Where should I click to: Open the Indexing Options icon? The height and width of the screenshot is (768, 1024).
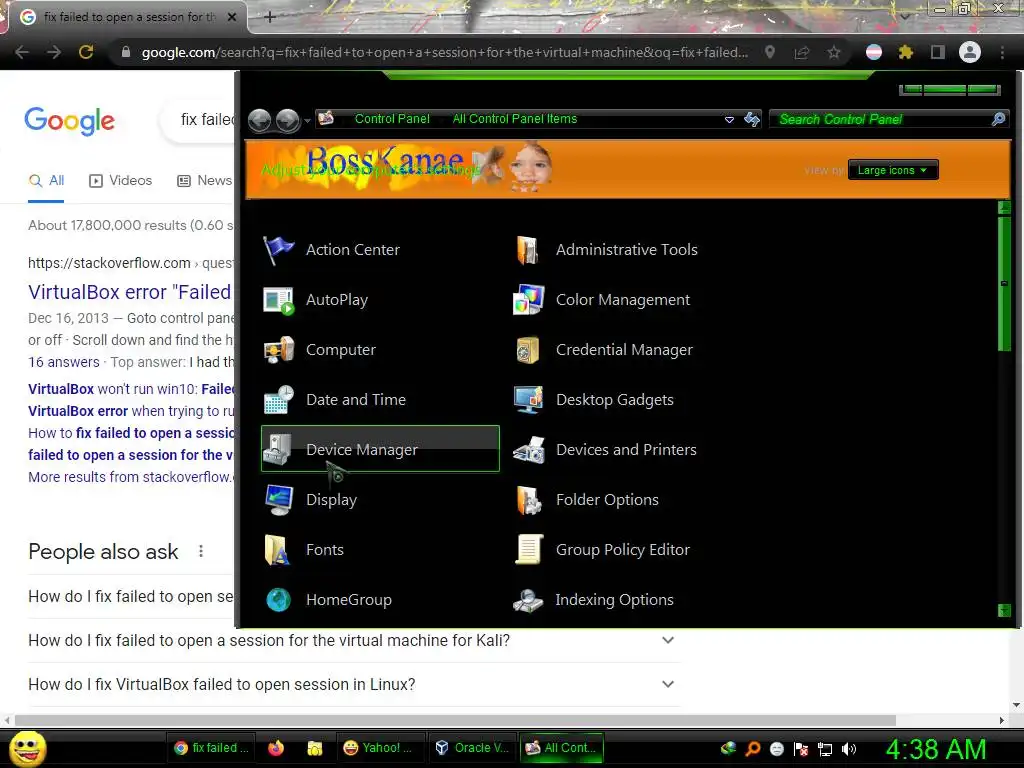tap(528, 600)
